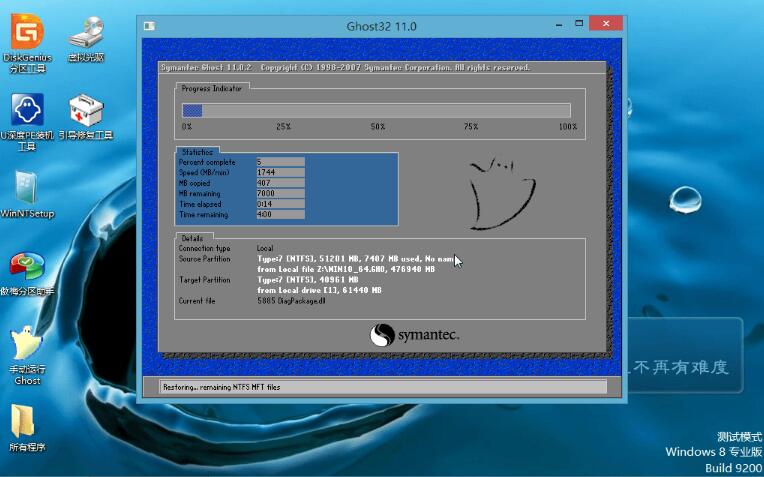
Task: Click the Connection type Local value
Action: 265,248
